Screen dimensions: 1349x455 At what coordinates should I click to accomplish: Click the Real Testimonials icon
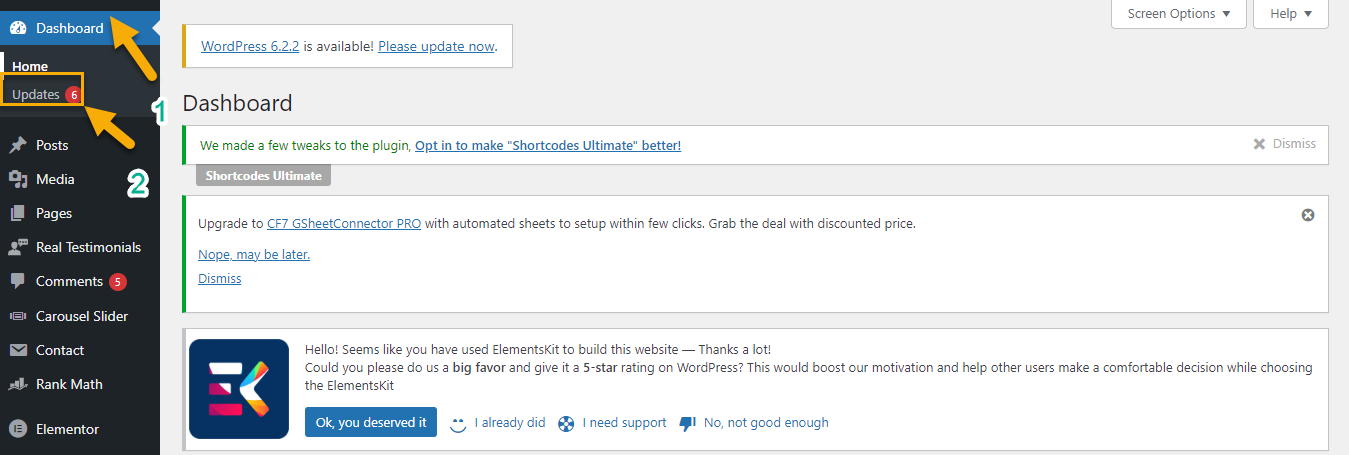(x=18, y=247)
